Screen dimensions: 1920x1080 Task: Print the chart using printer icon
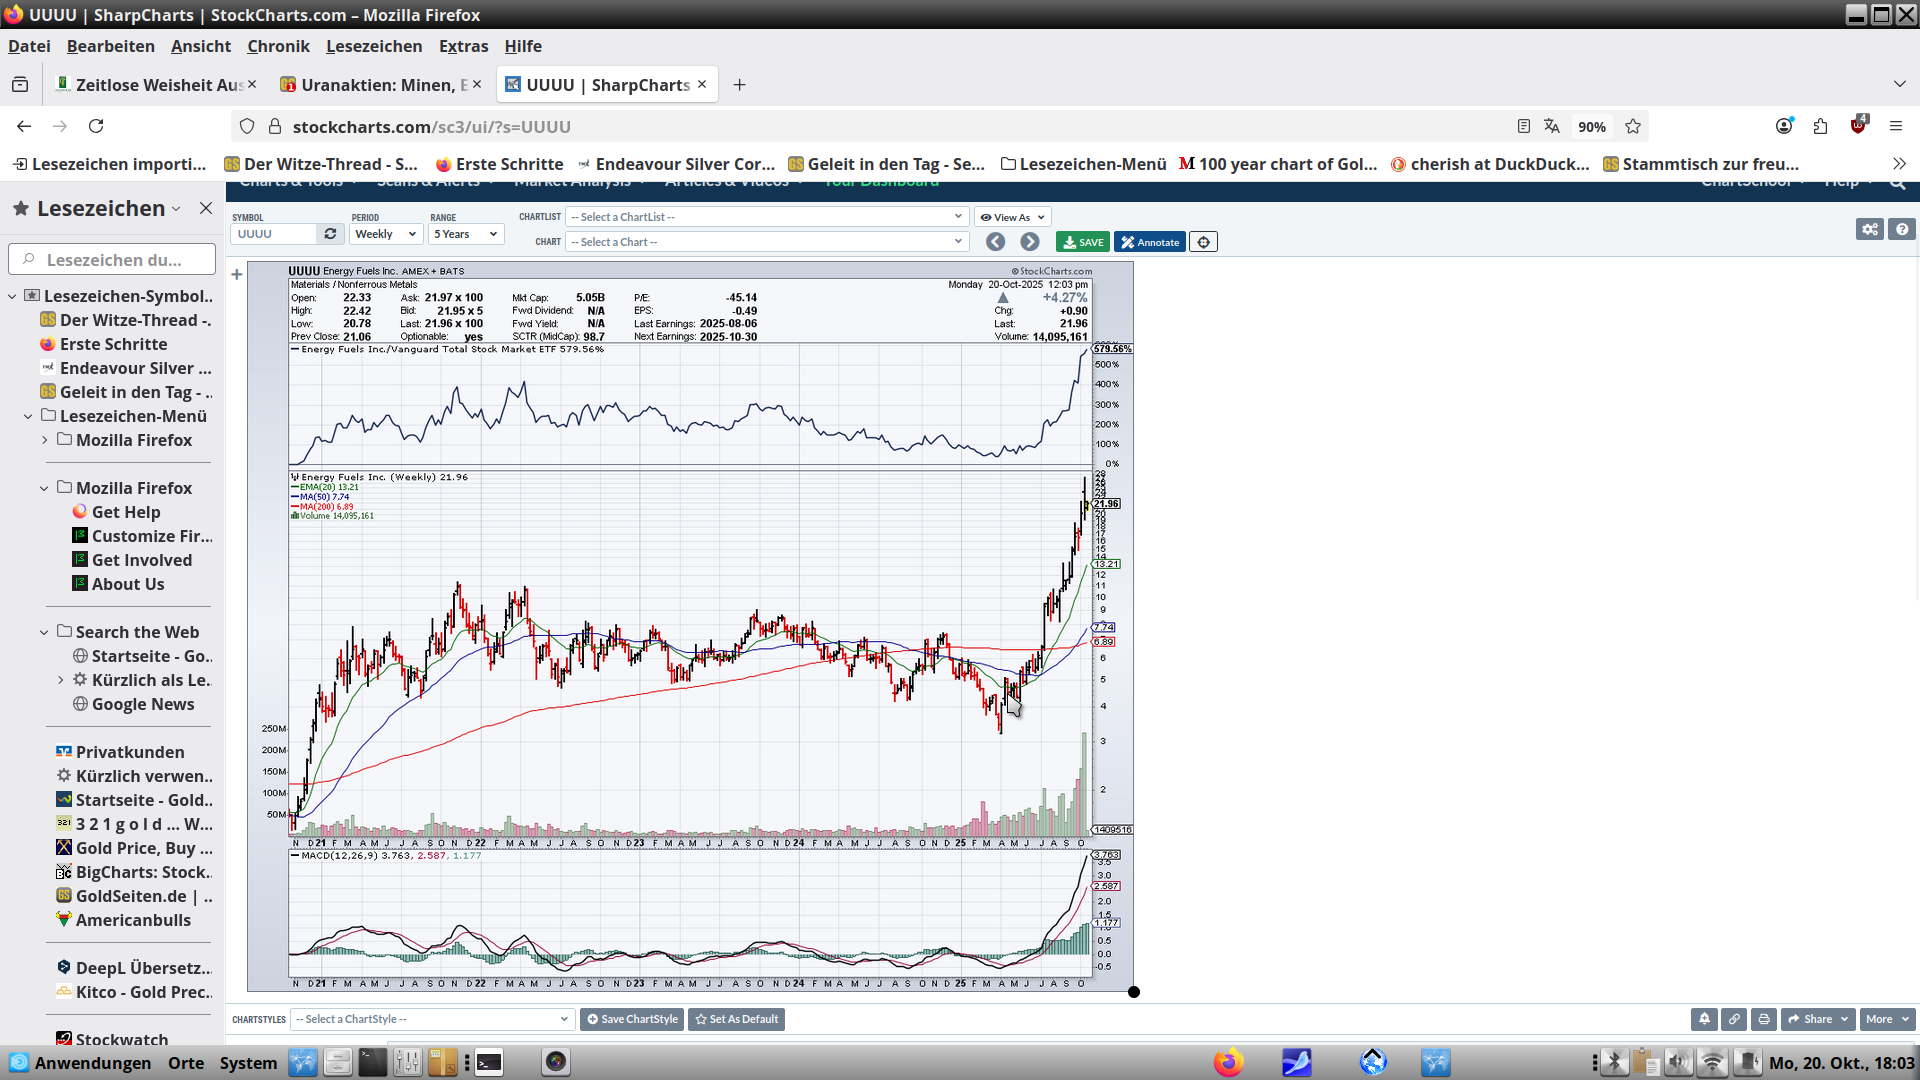[1764, 1019]
